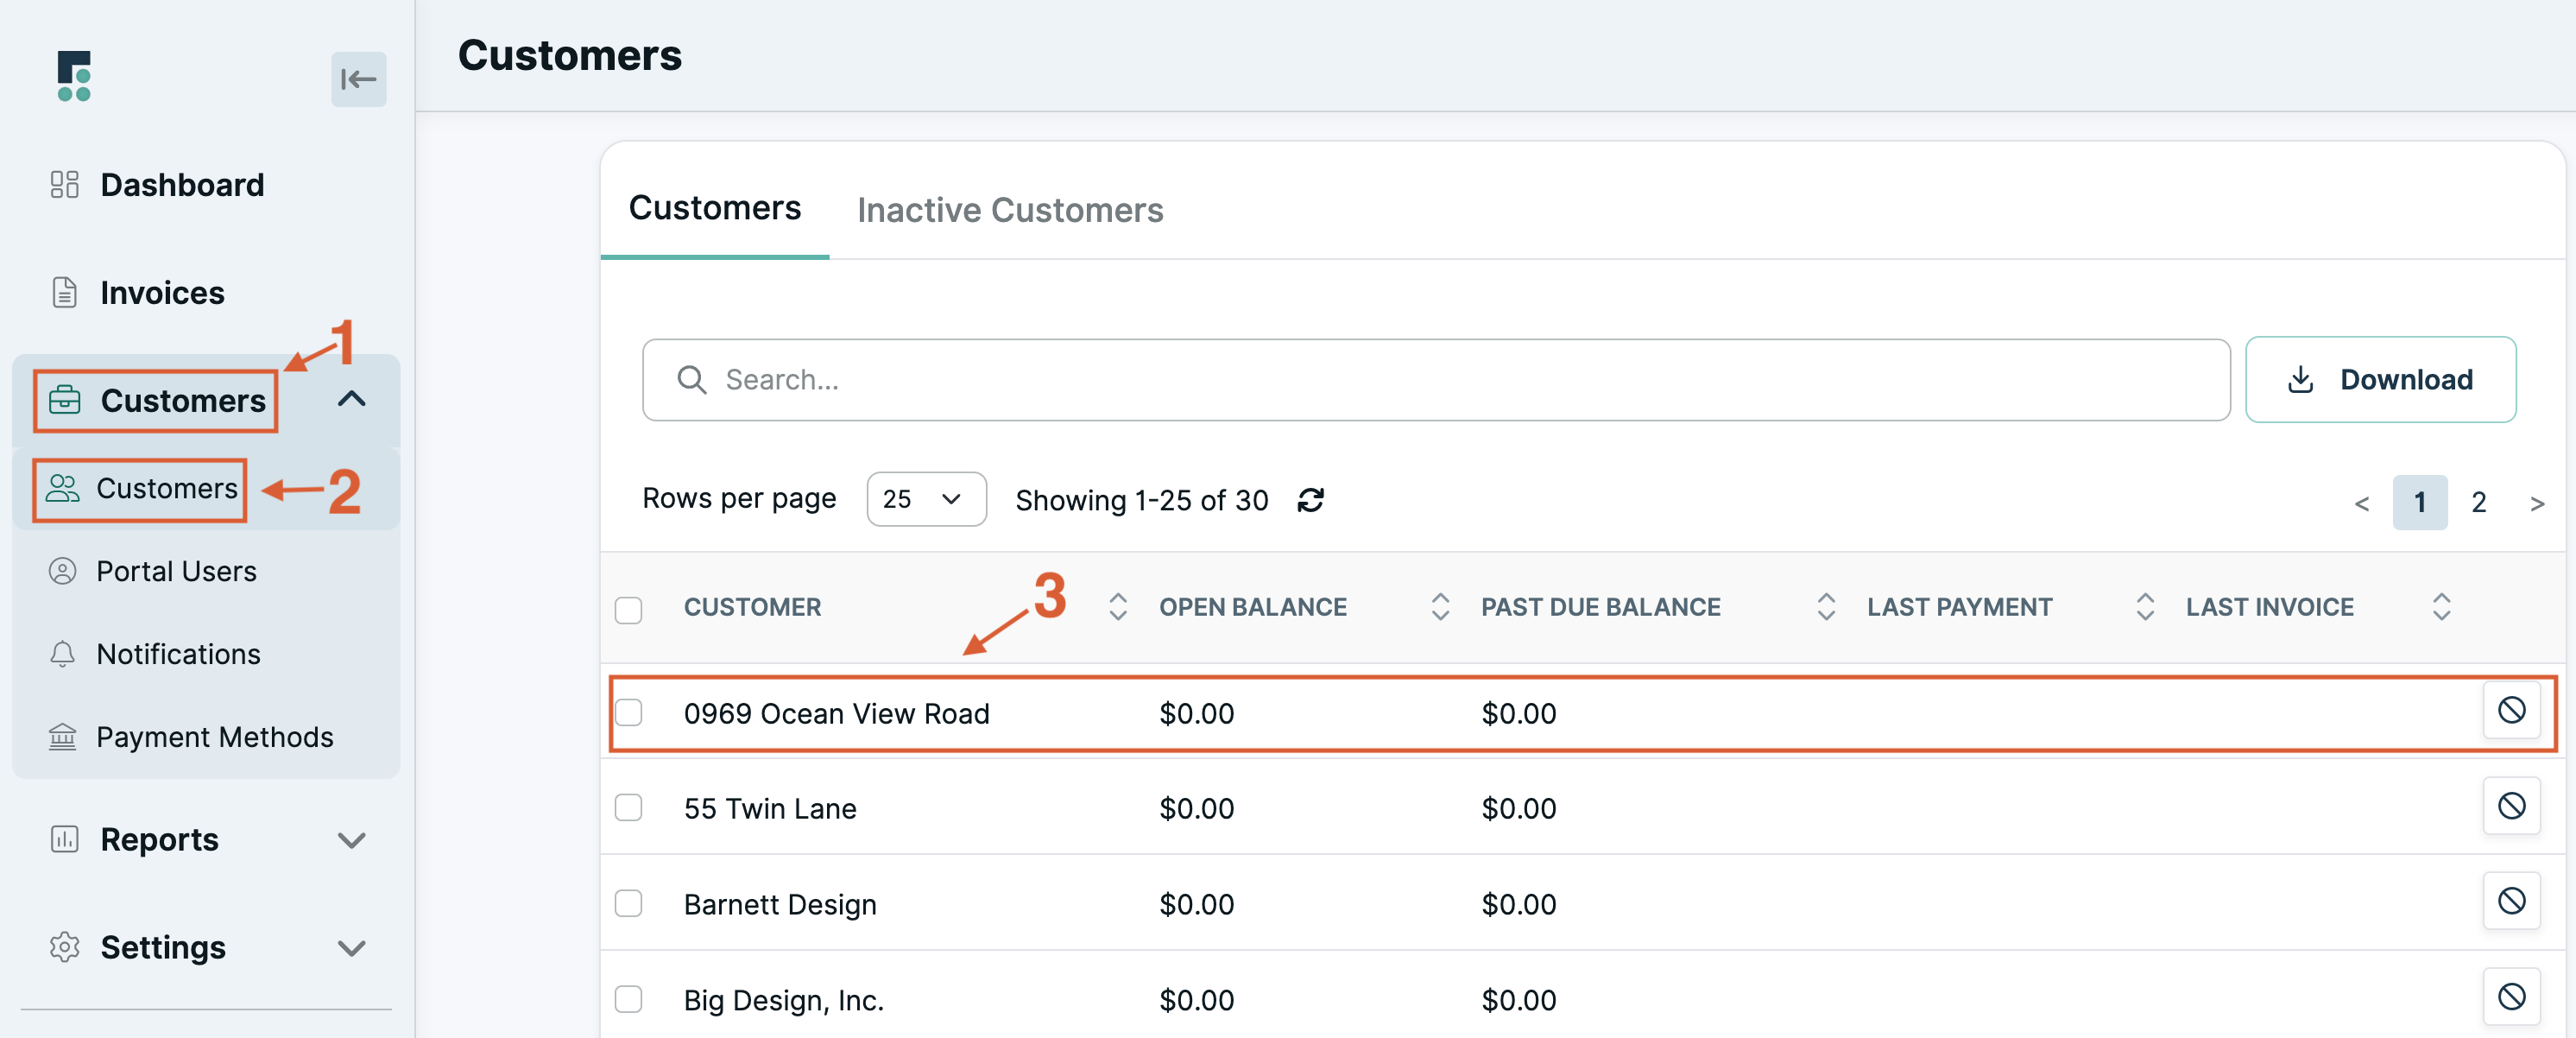Select the Barnett Design row checkbox
Screen dimensions: 2576x1038
[629, 903]
